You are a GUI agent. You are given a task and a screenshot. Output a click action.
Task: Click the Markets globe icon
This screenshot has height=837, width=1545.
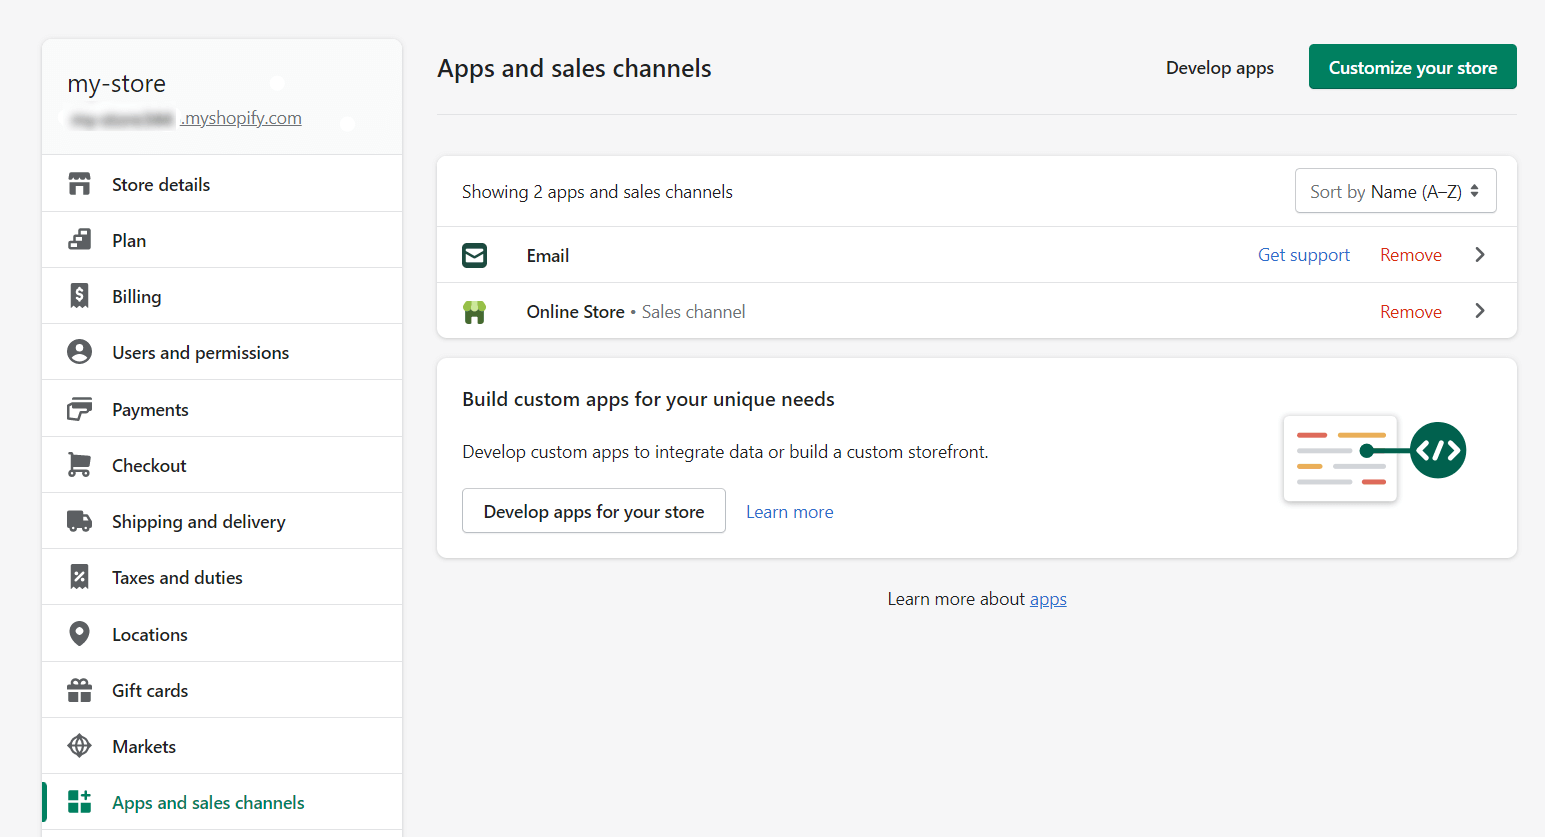[79, 746]
